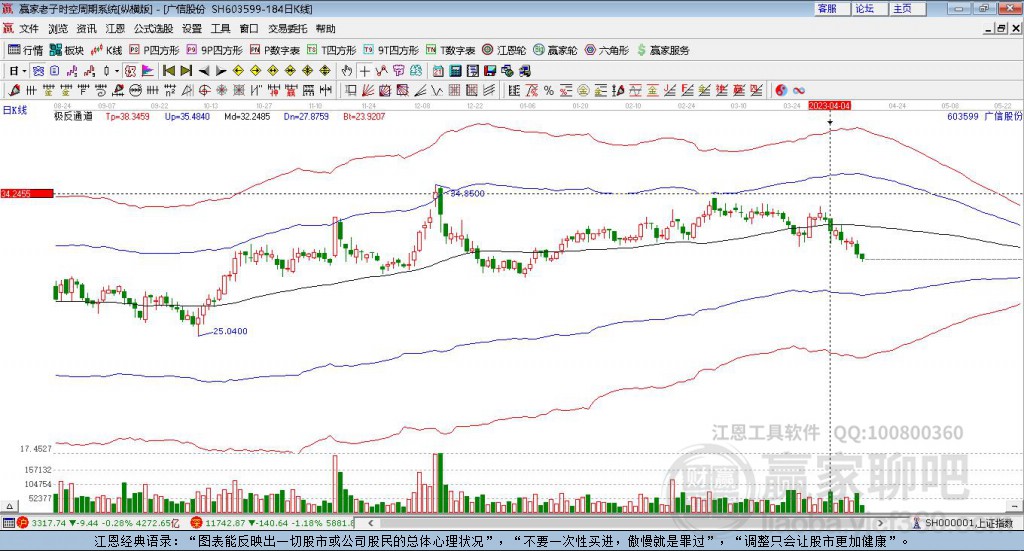
Task: Click the 客服 customer service button
Action: point(833,8)
